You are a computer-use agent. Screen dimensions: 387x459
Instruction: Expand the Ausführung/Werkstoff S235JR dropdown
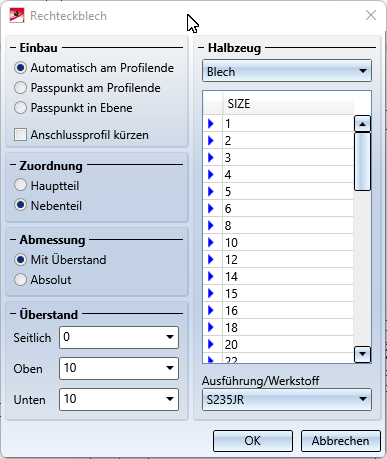[287, 399]
